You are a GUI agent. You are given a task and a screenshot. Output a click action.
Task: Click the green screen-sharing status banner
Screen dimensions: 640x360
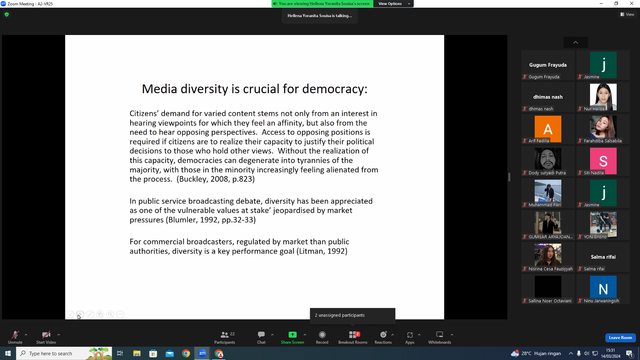coord(322,4)
